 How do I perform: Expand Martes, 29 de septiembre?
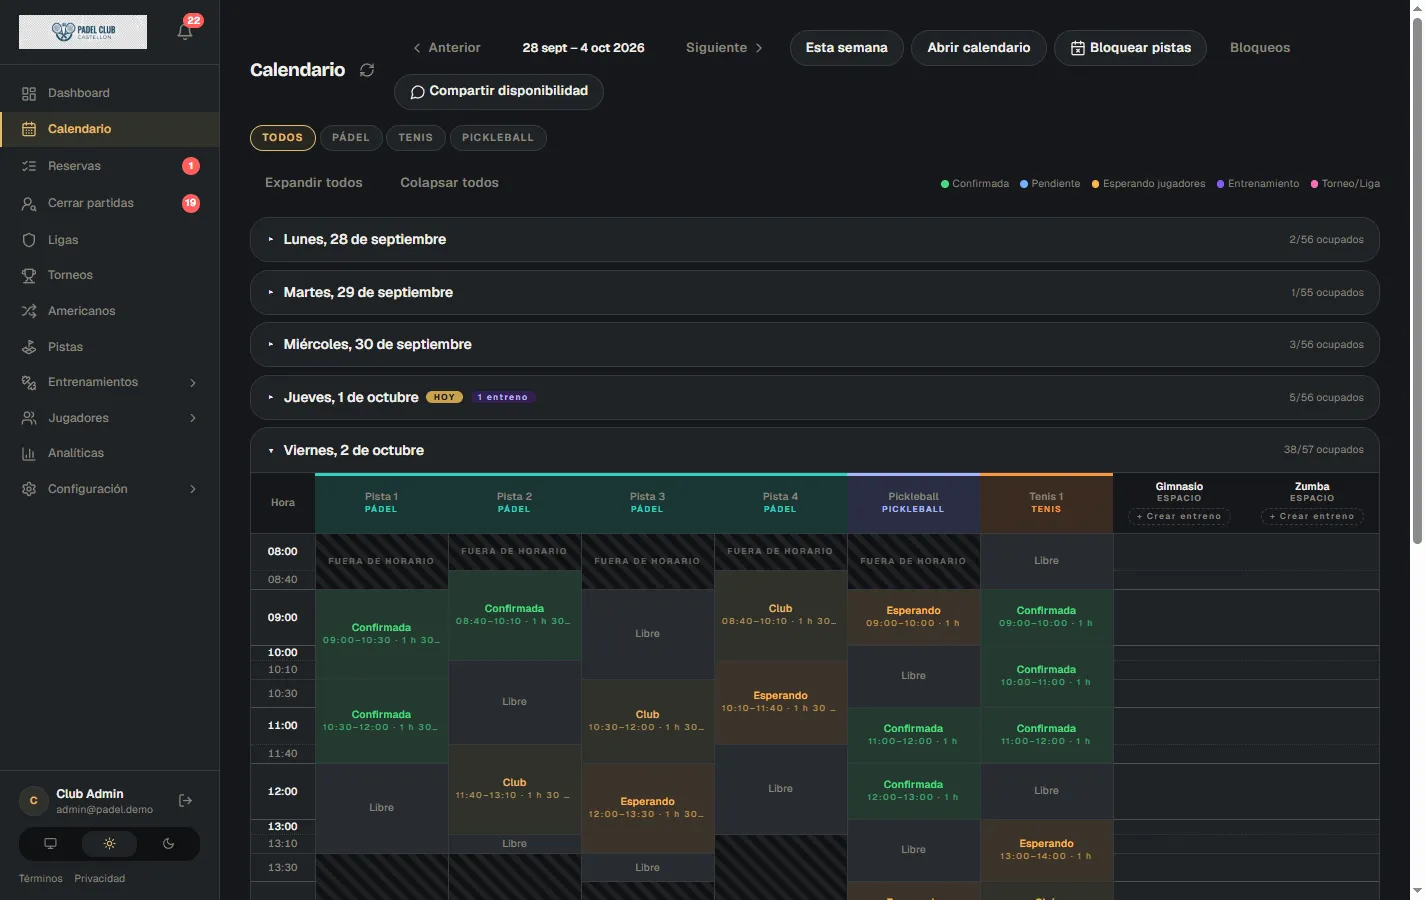(x=815, y=293)
